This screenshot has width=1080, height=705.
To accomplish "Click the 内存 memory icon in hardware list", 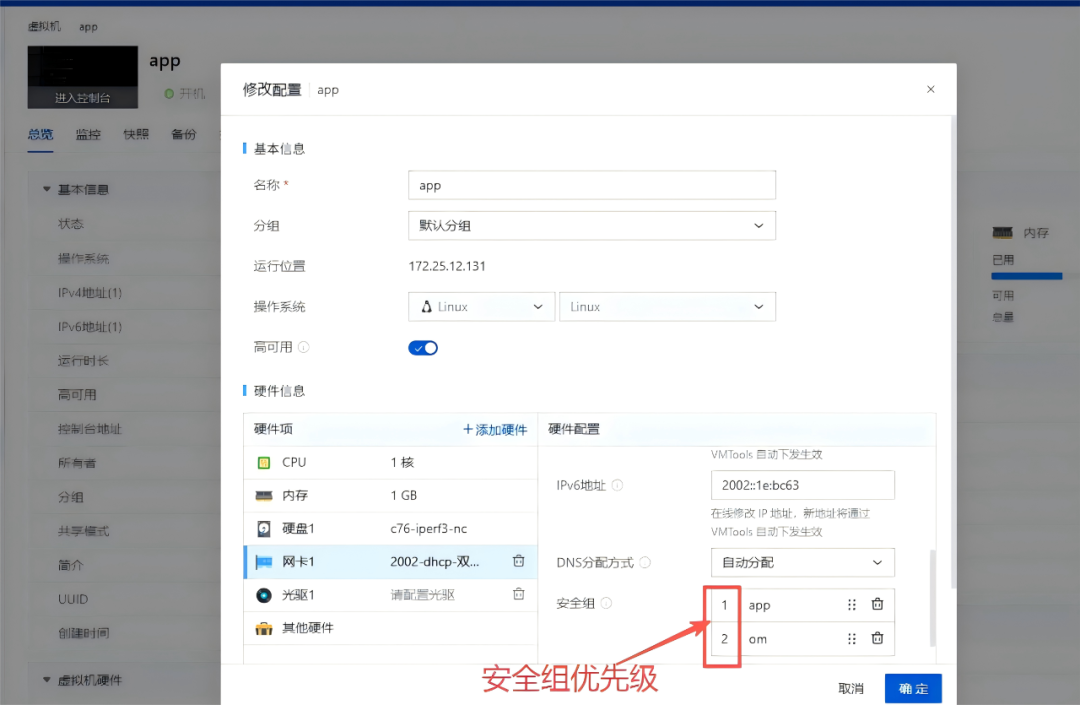I will [x=264, y=496].
